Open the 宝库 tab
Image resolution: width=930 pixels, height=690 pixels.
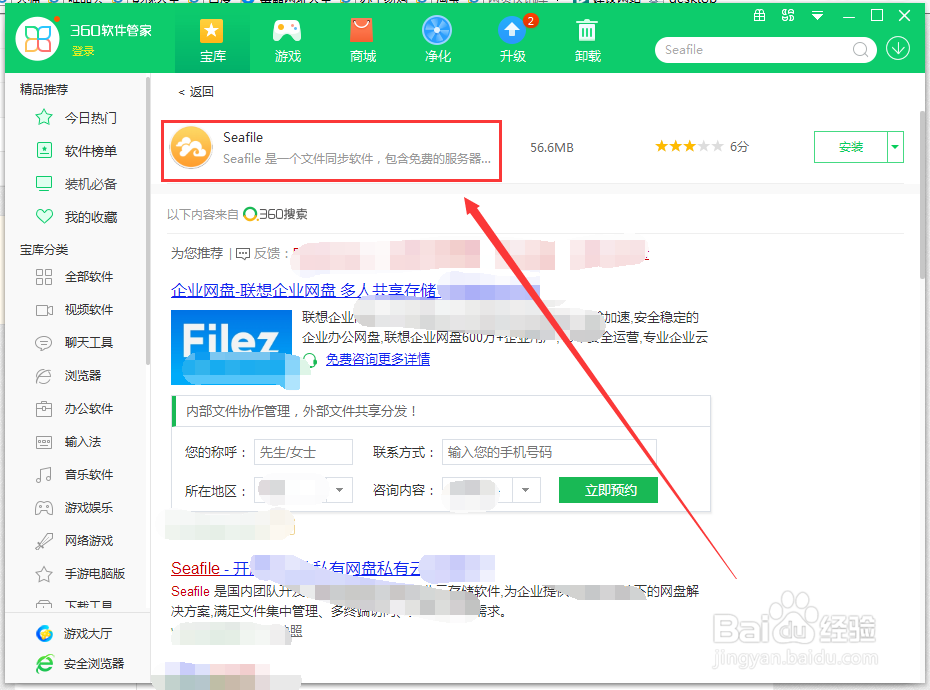pyautogui.click(x=212, y=41)
